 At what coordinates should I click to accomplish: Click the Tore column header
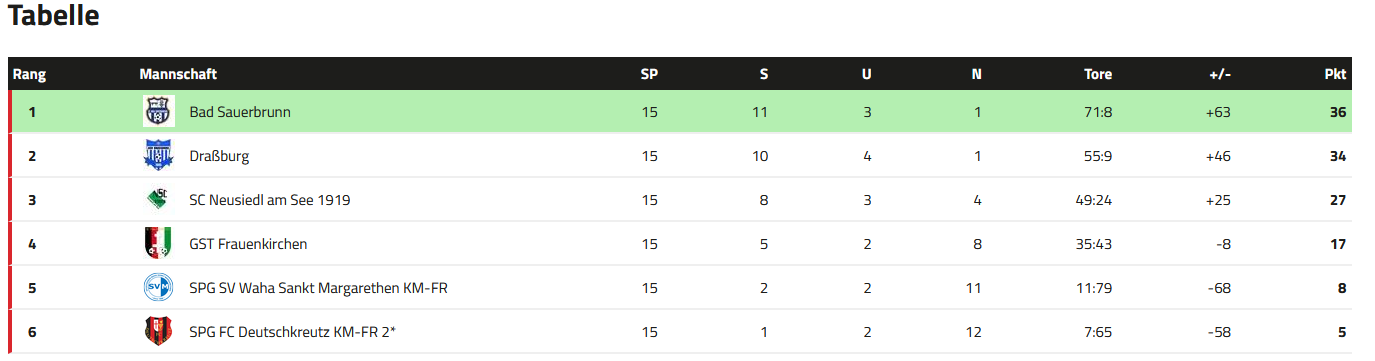click(1098, 74)
